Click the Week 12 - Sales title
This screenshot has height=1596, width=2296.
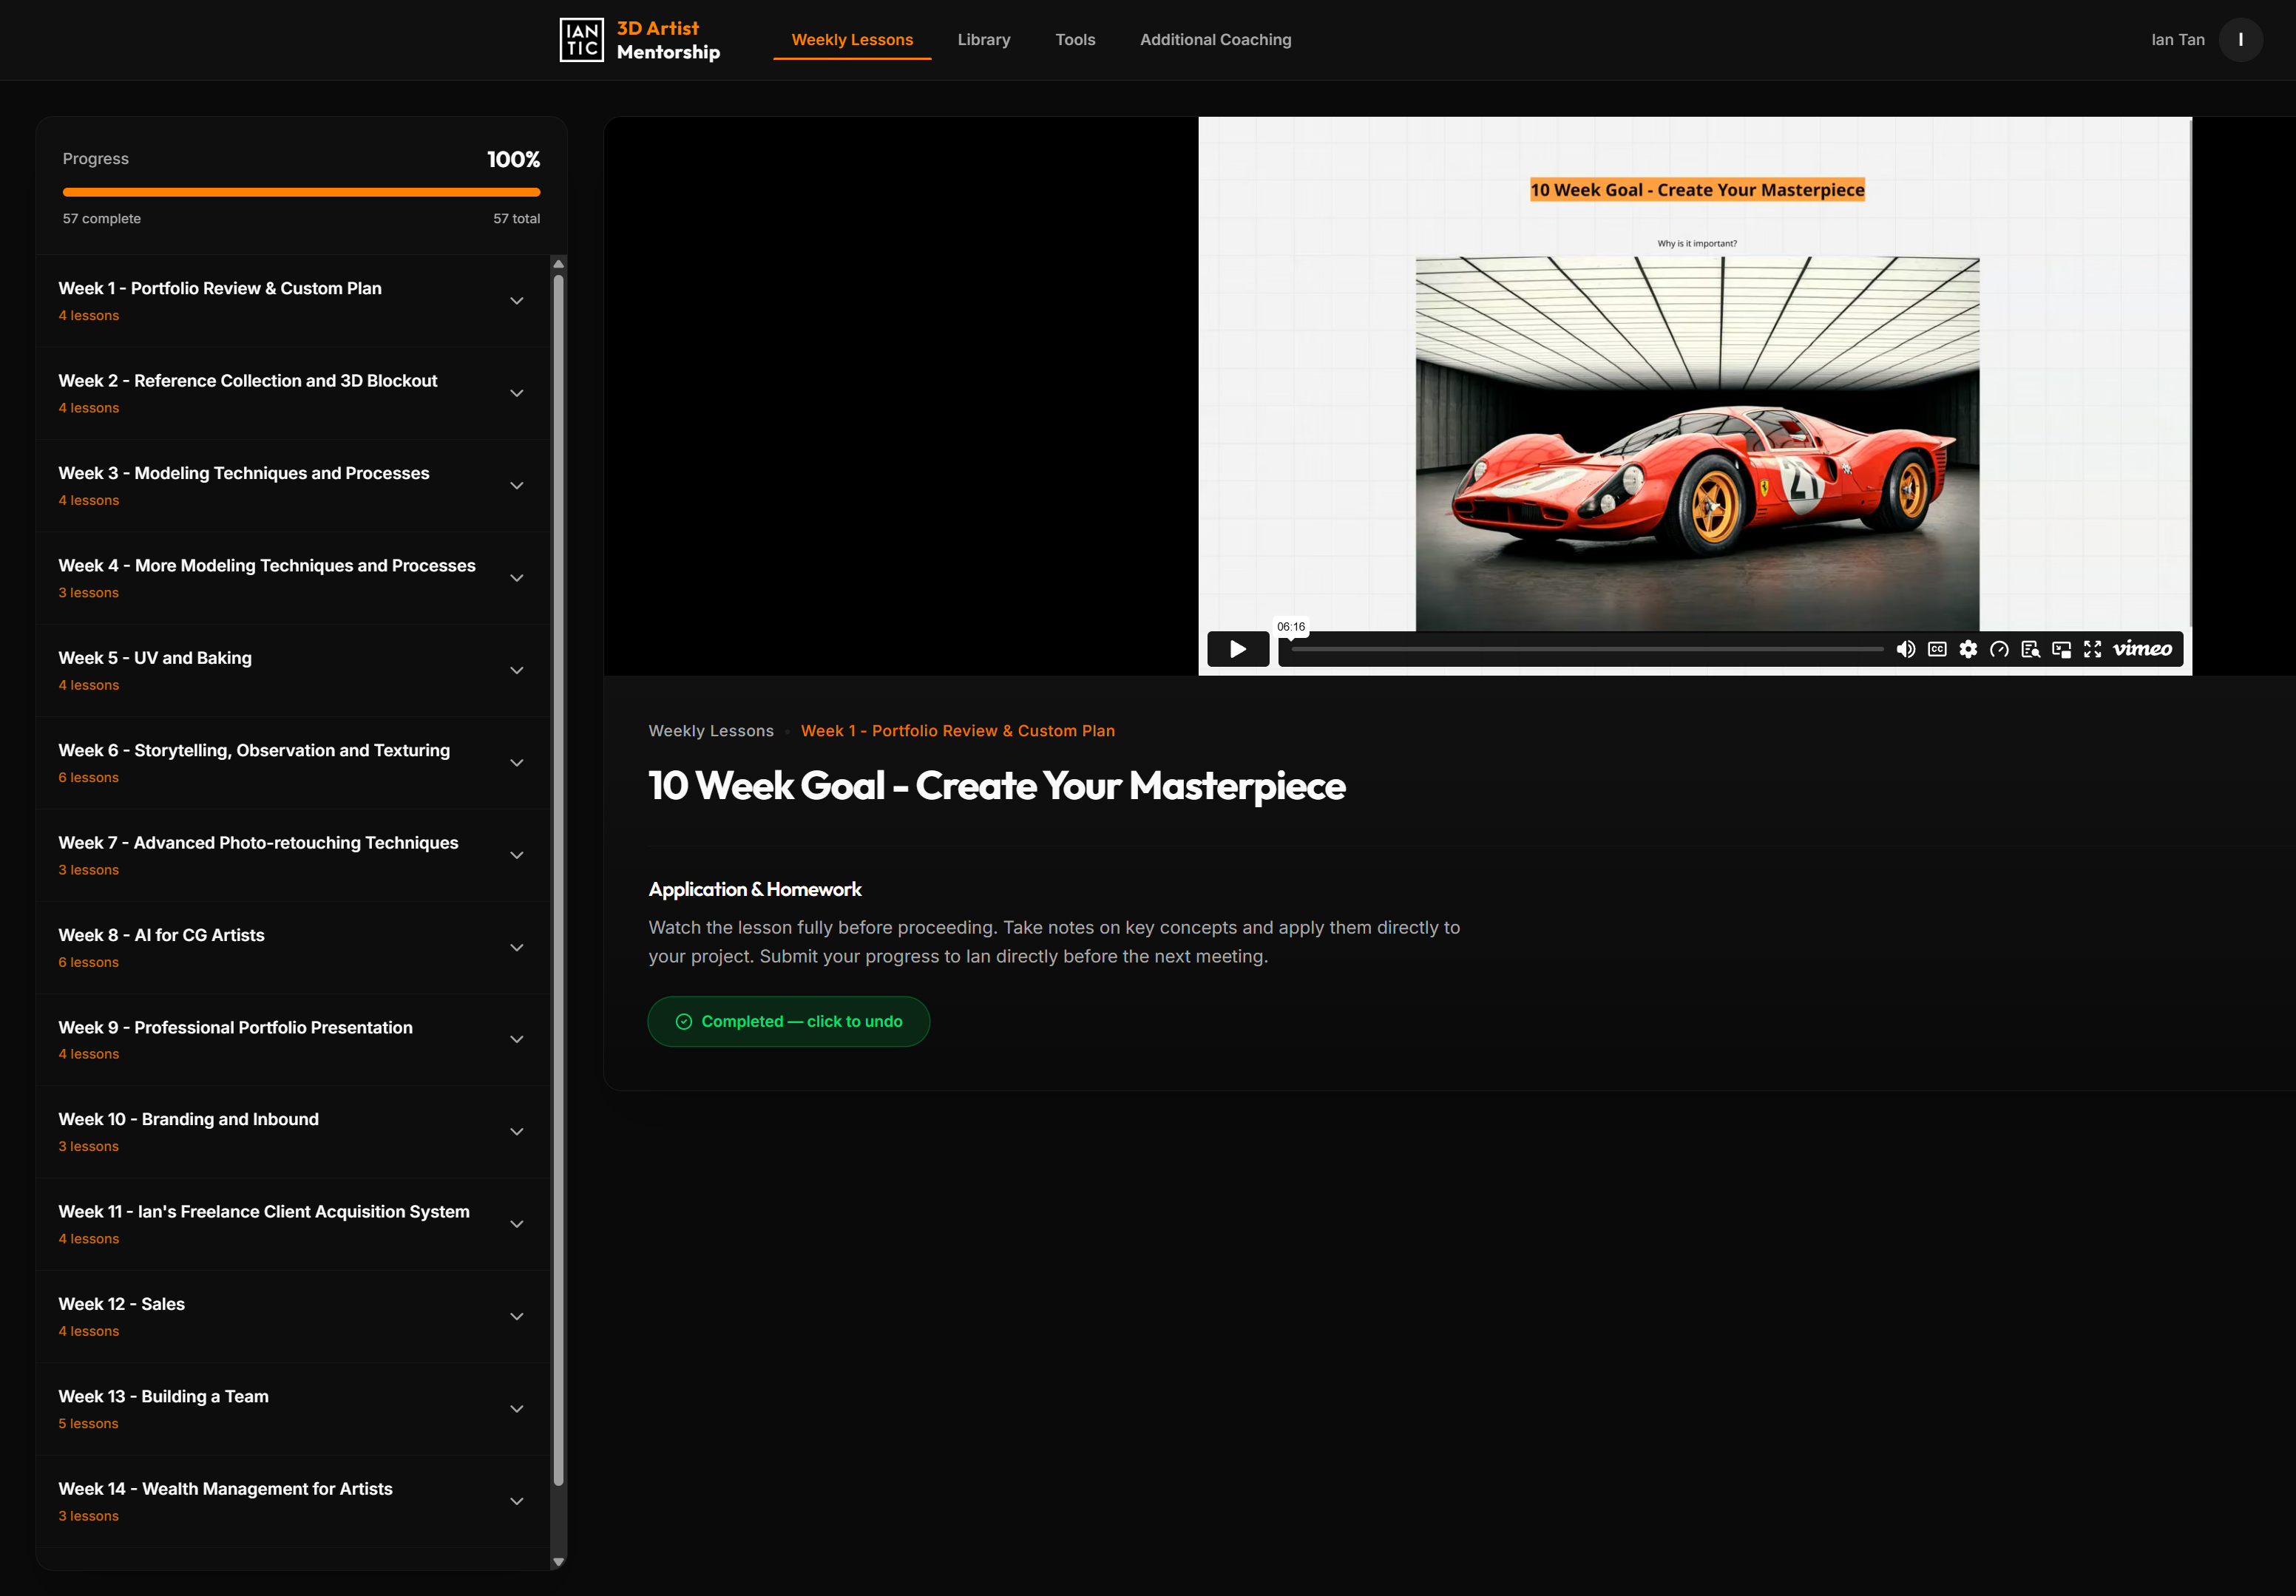coord(121,1304)
